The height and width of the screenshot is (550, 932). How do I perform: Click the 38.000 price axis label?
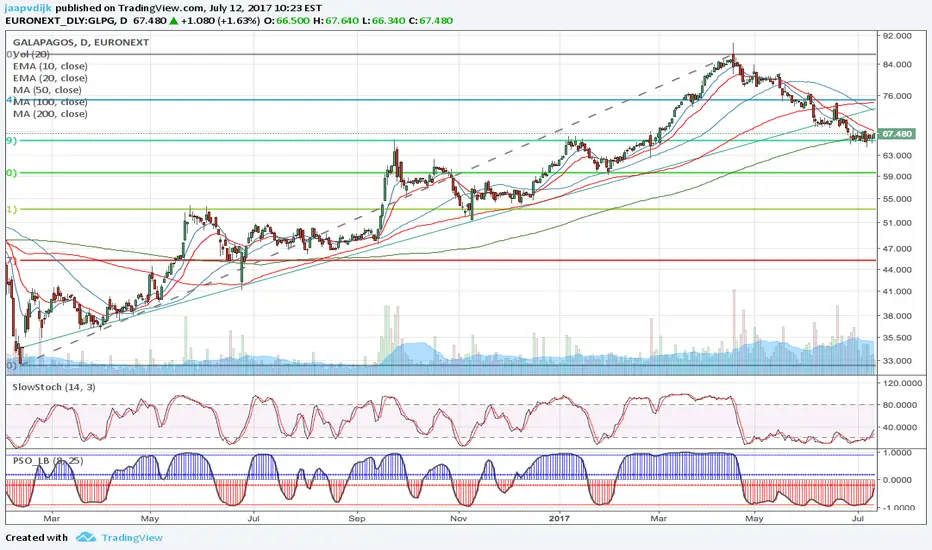[897, 316]
